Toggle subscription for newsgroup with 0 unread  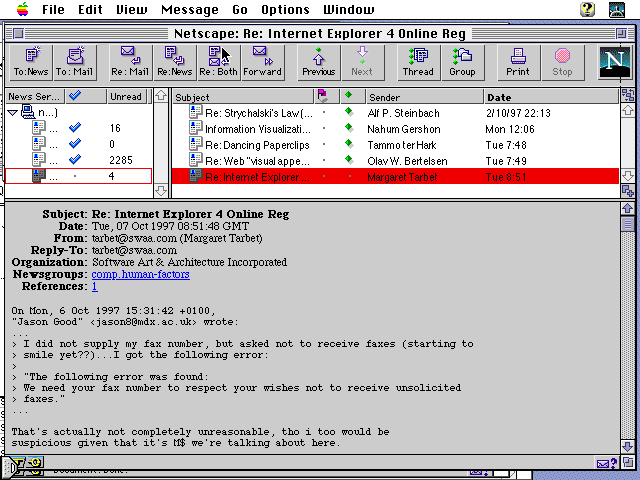click(x=75, y=144)
